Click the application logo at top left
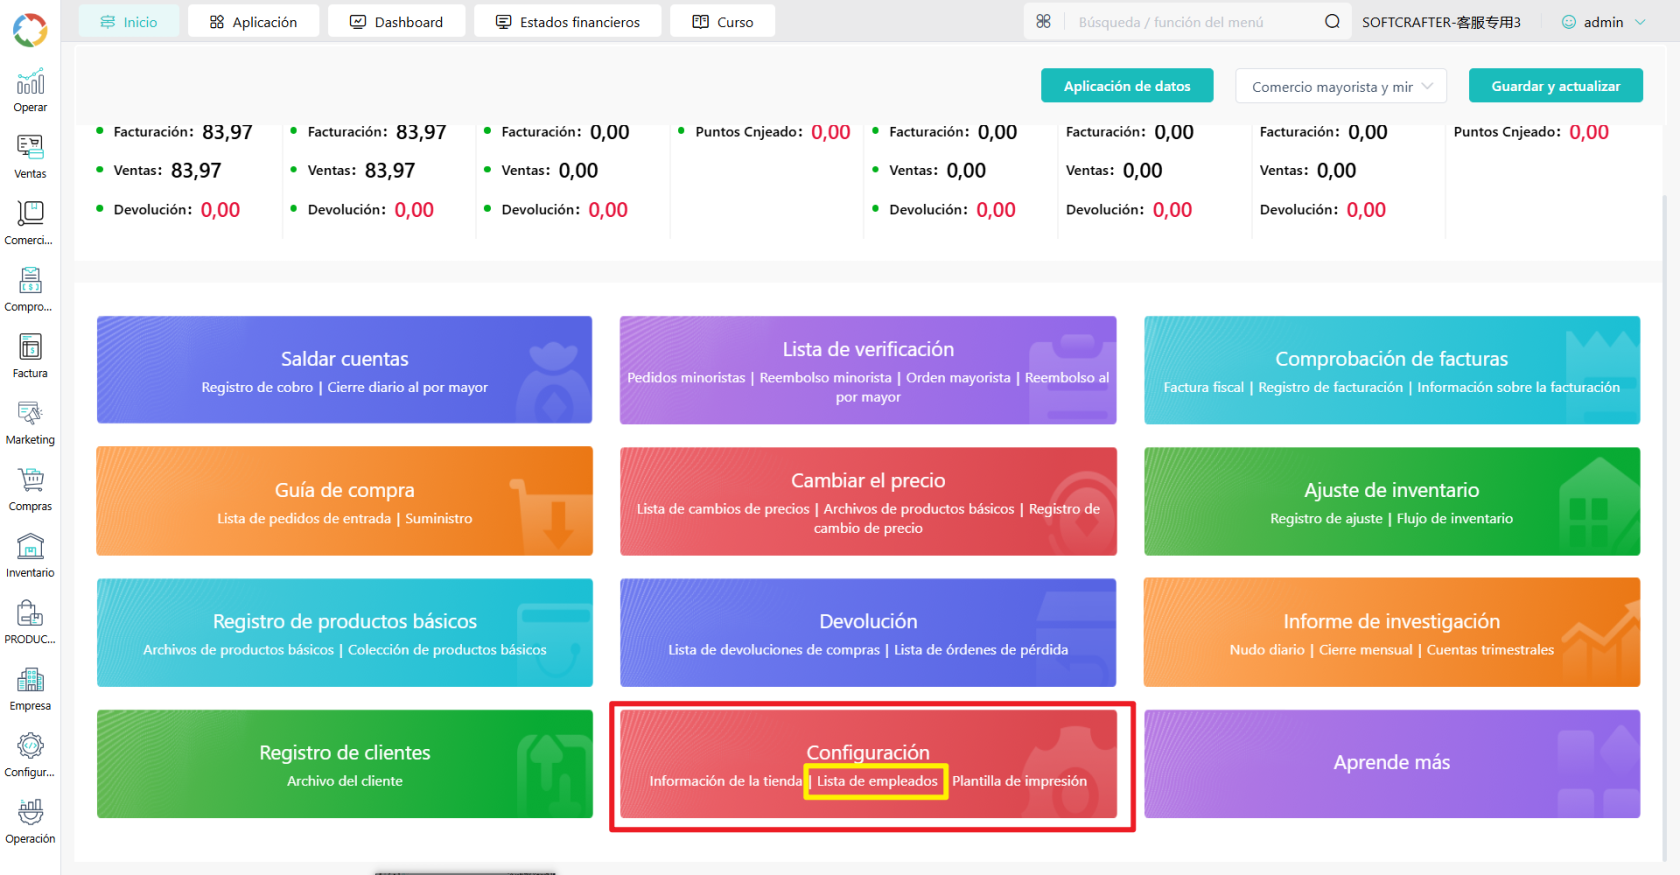 pos(30,30)
